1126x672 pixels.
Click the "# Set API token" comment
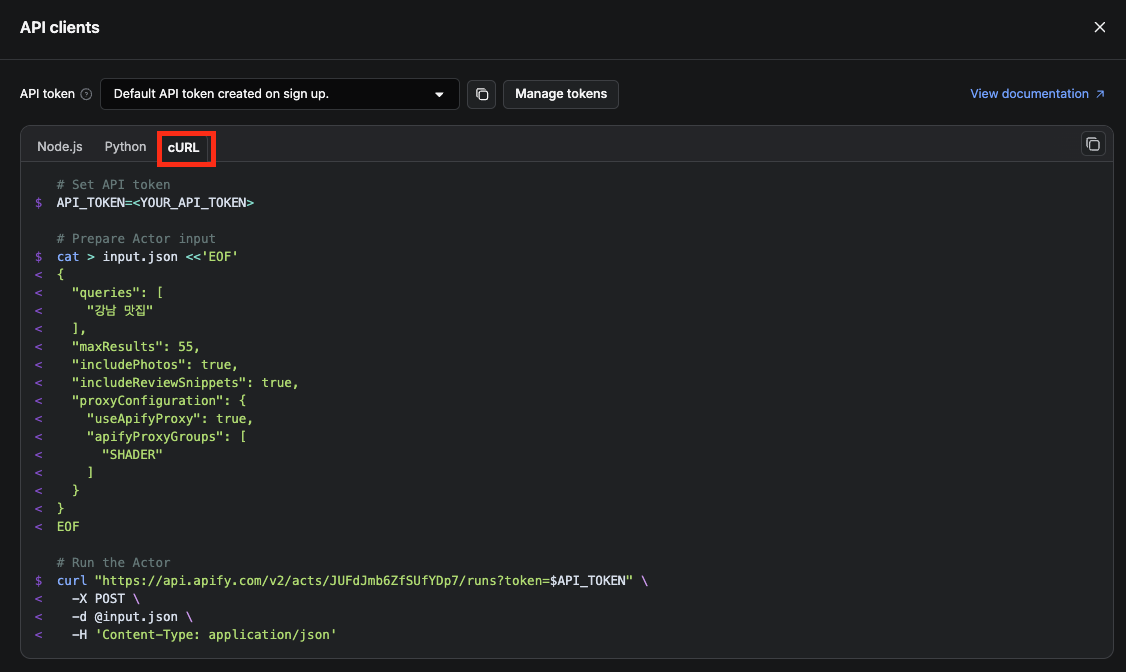(113, 185)
